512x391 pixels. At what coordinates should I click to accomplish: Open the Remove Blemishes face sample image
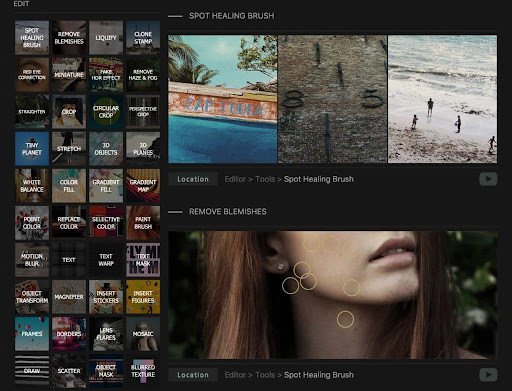[x=333, y=295]
